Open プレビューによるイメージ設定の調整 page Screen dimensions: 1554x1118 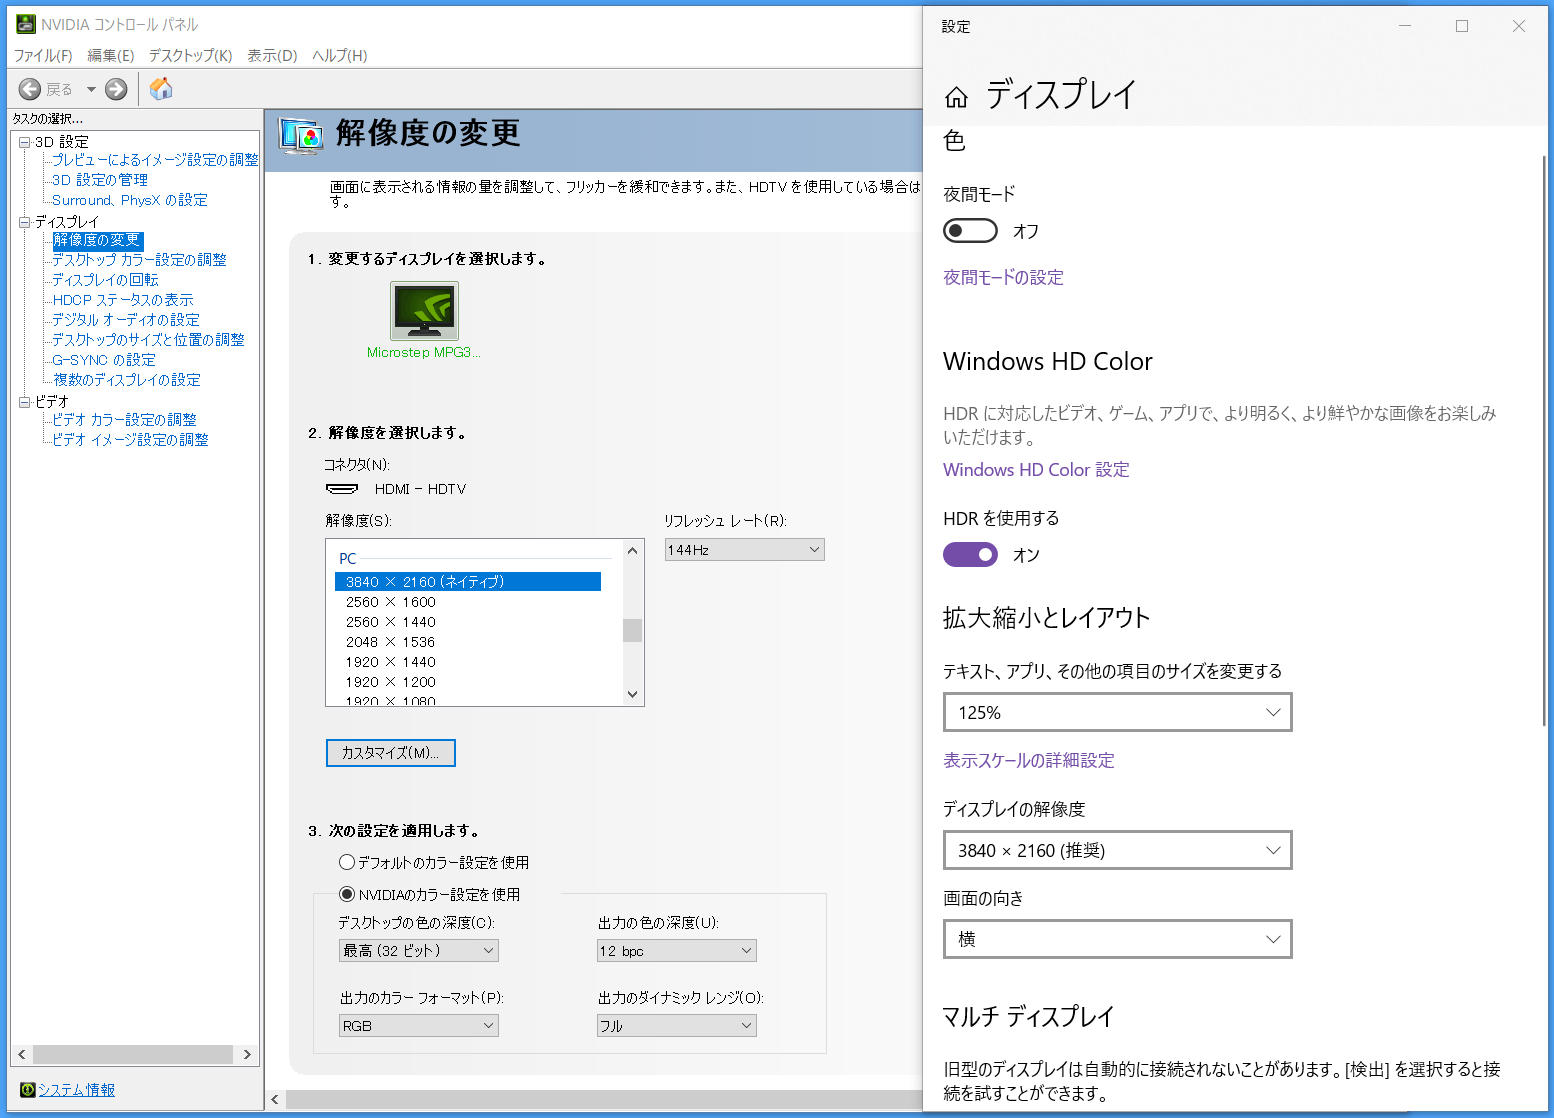pyautogui.click(x=155, y=160)
